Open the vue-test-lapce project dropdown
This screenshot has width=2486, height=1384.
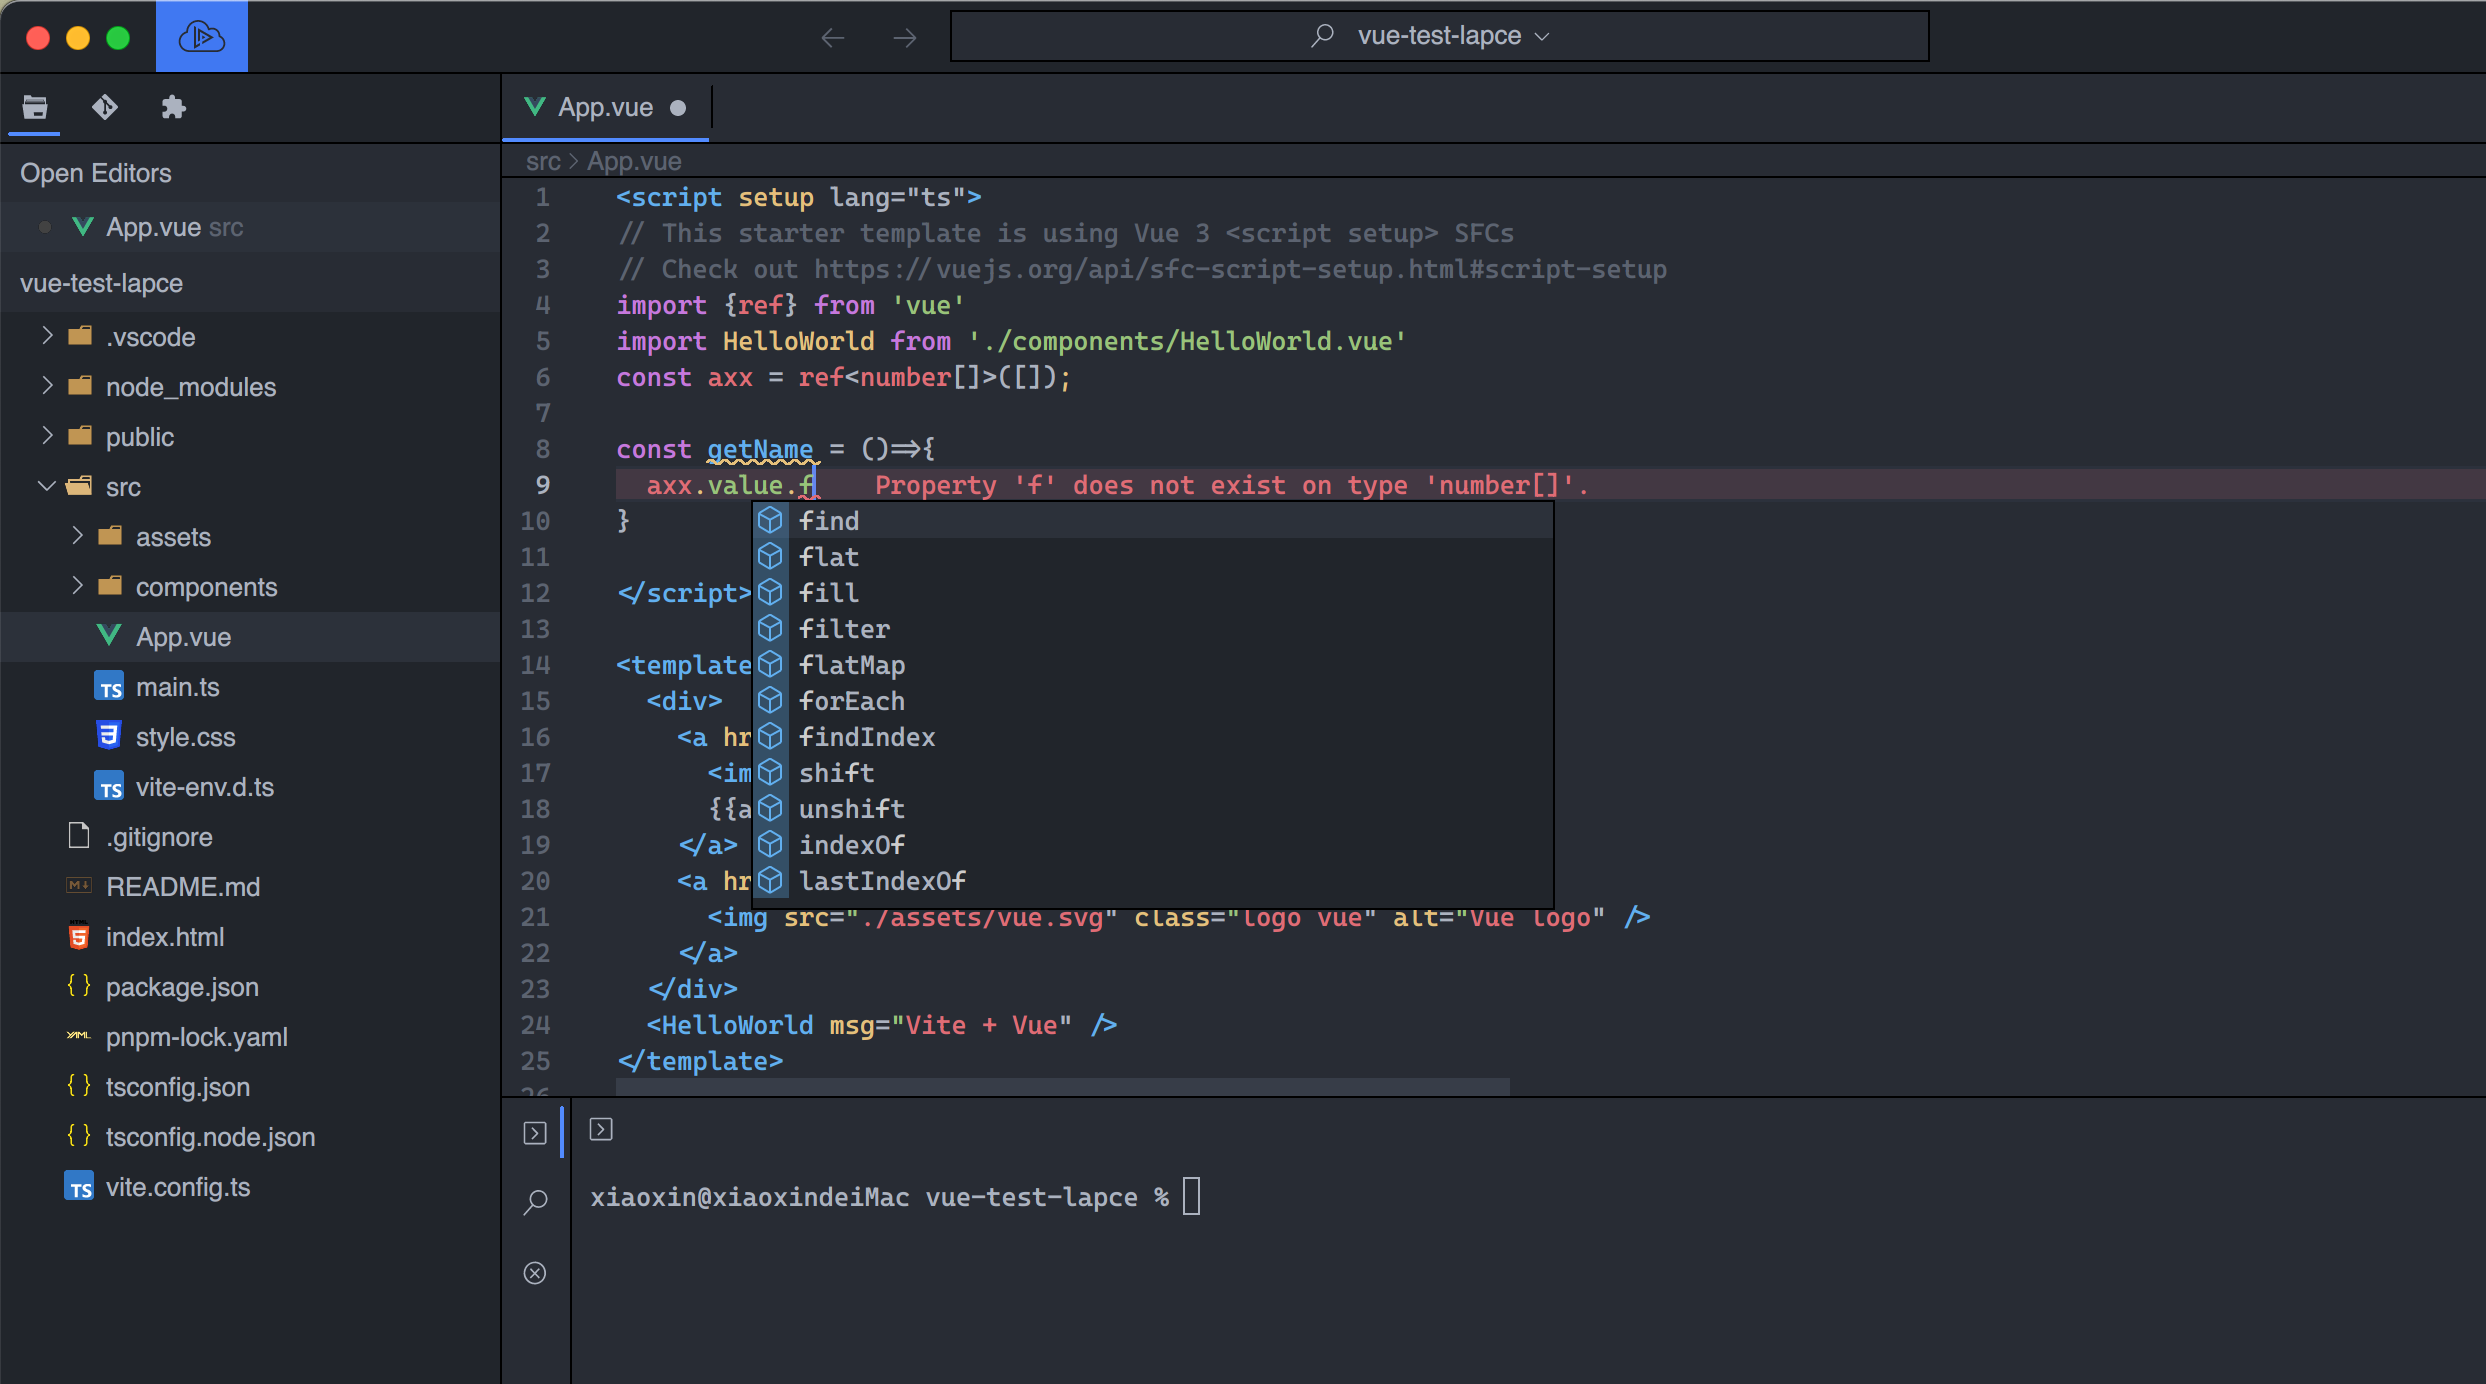[x=1439, y=36]
